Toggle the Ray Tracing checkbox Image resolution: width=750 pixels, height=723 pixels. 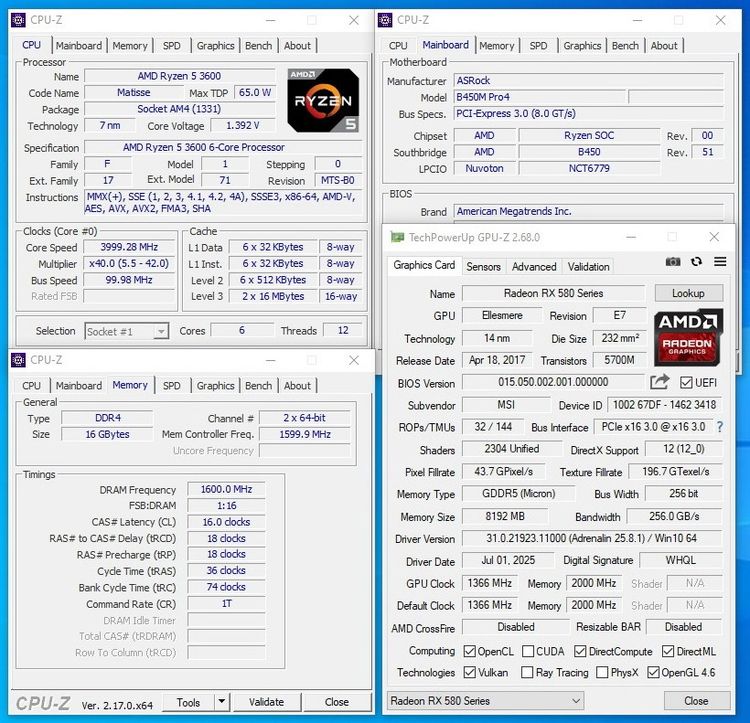click(x=527, y=672)
